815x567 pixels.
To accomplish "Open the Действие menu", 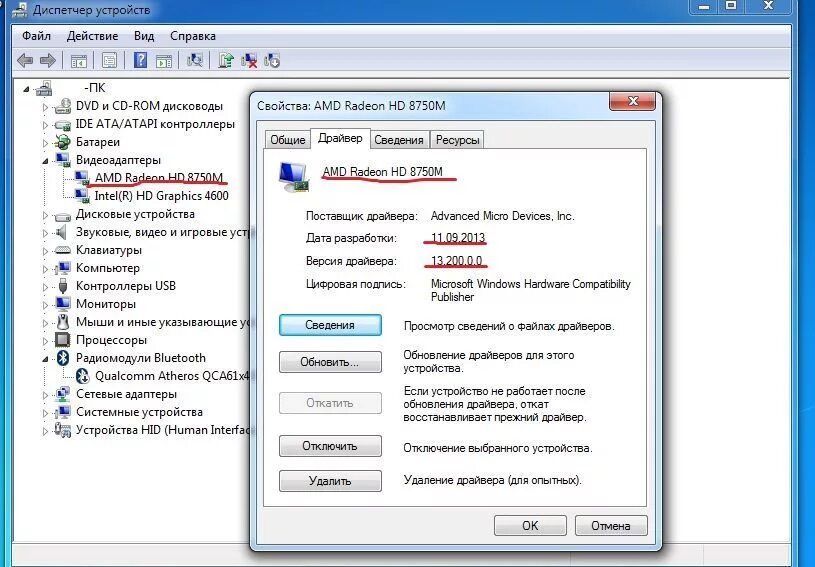I will coord(93,36).
